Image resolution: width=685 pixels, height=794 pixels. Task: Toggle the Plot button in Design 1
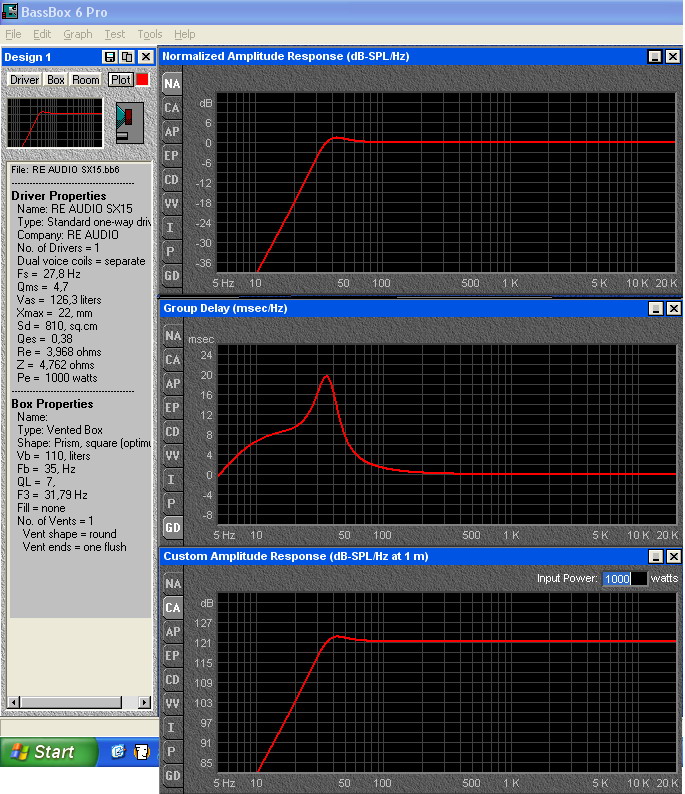[121, 80]
